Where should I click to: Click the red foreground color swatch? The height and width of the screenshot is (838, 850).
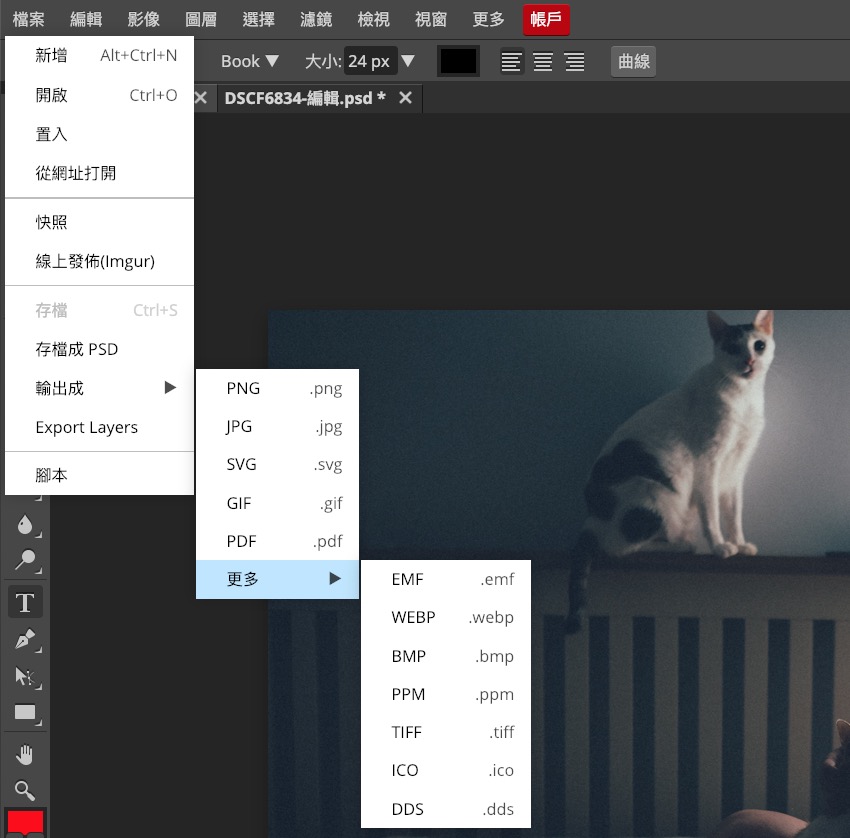point(25,822)
